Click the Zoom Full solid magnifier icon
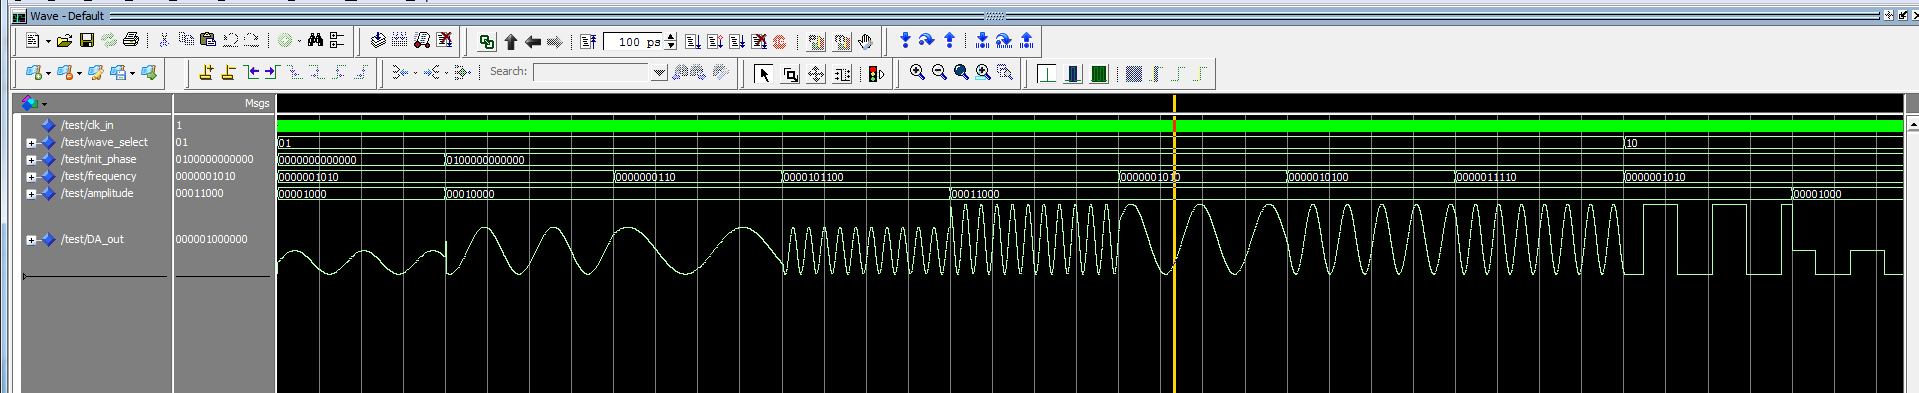The image size is (1919, 393). click(961, 72)
